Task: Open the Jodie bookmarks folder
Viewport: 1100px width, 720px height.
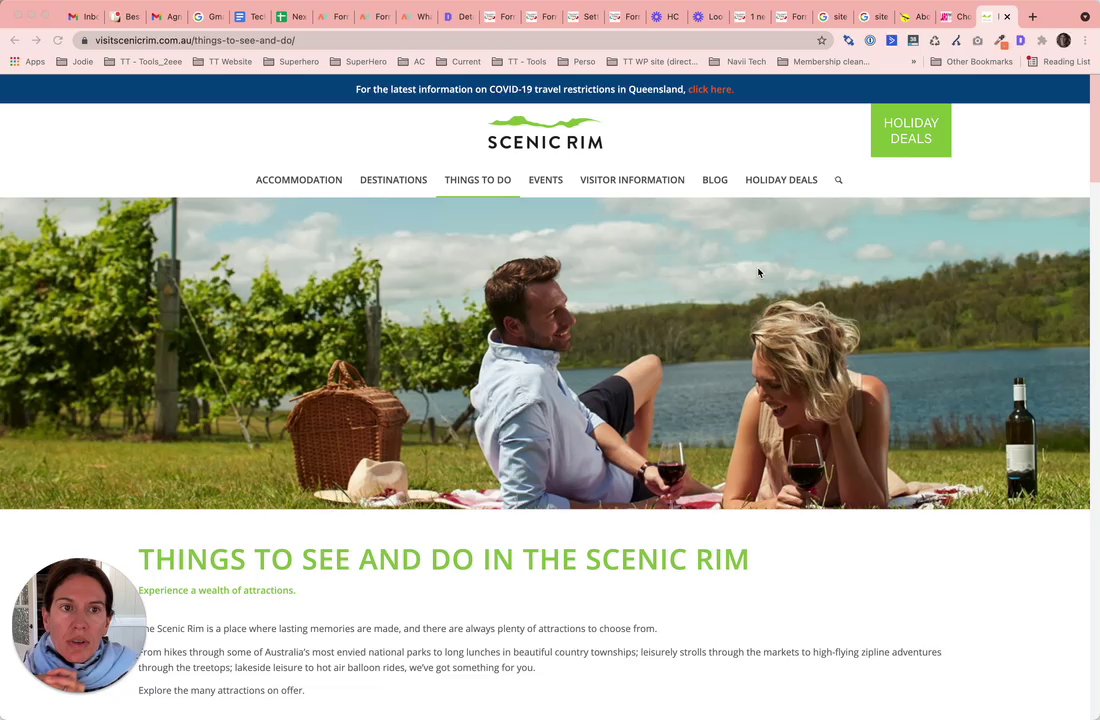Action: coord(74,62)
